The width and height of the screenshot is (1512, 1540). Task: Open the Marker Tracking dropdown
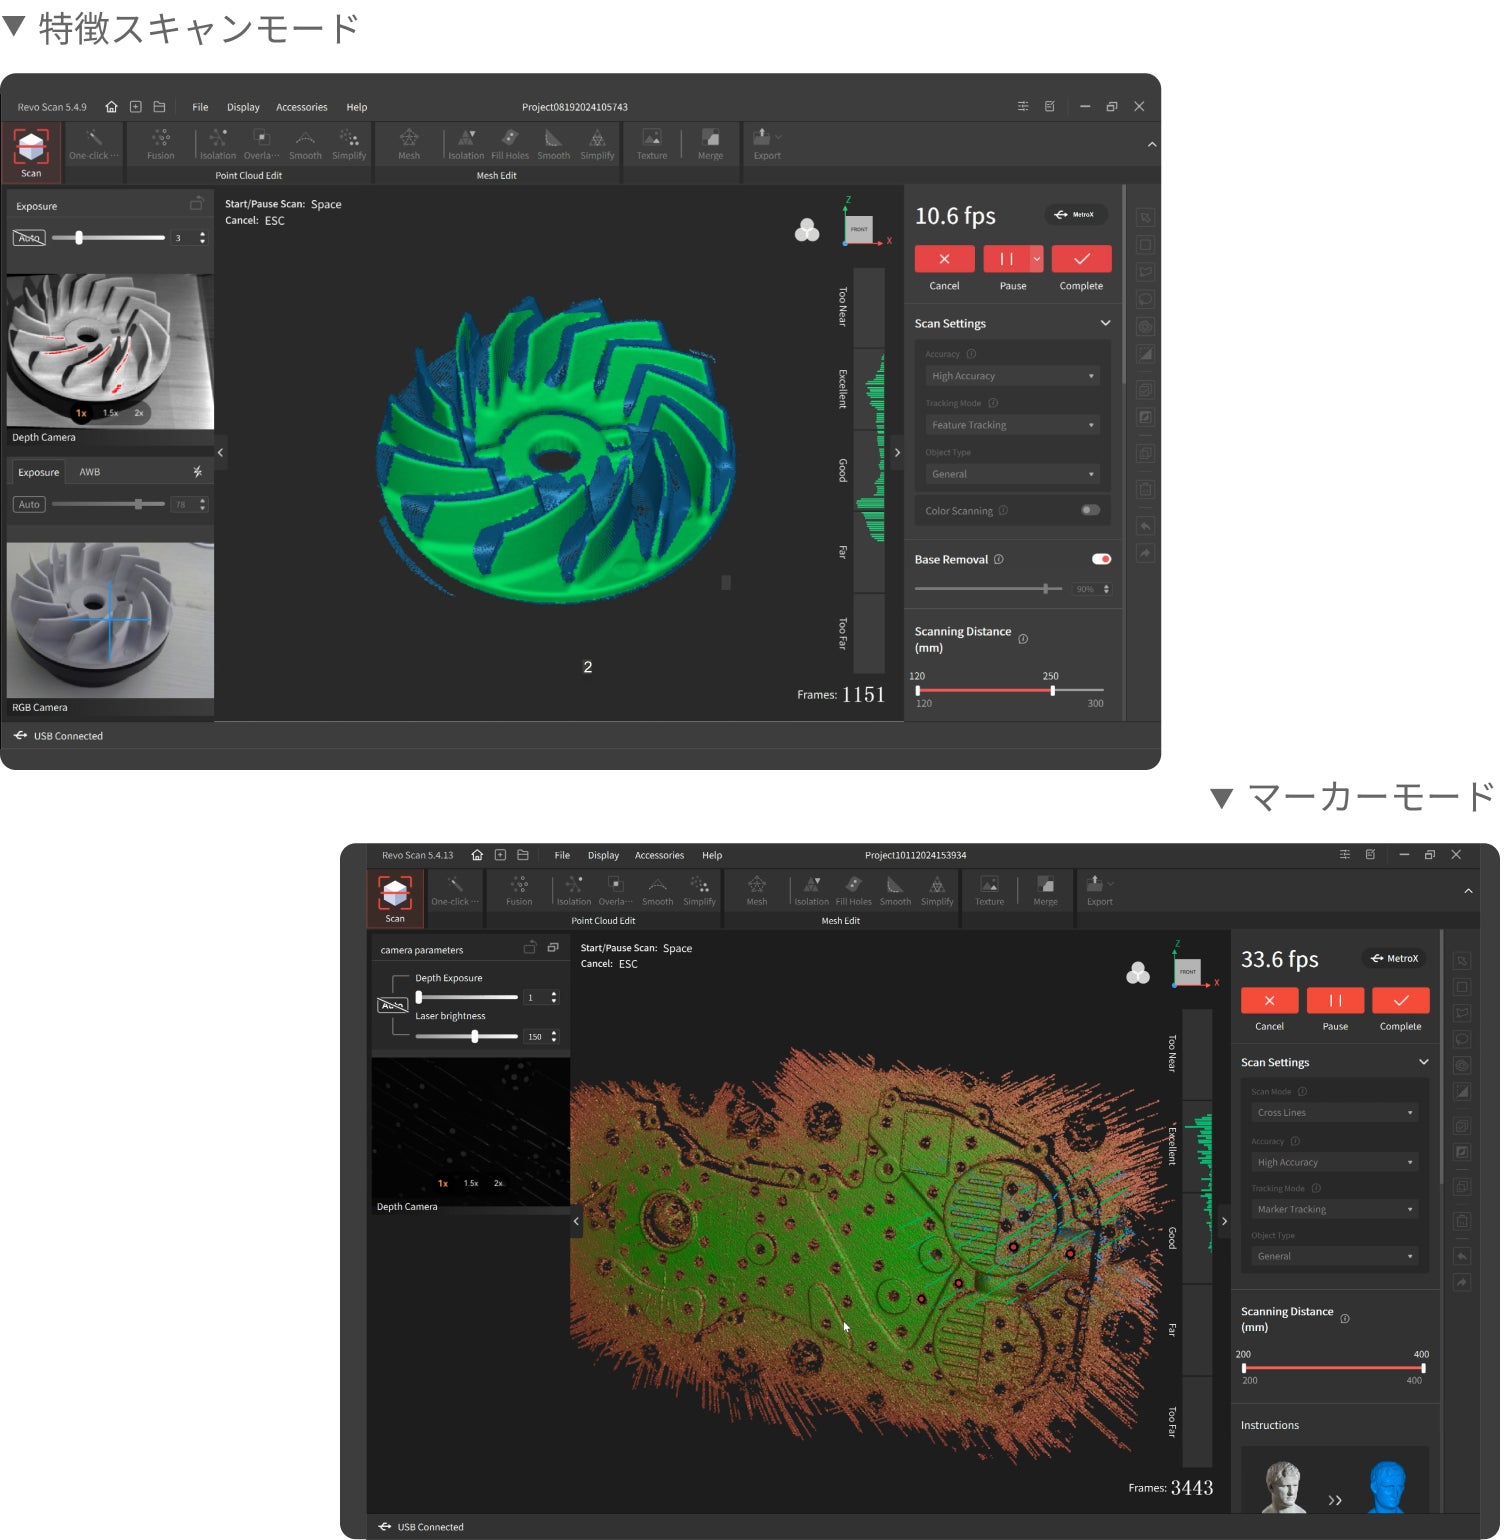pos(1335,1209)
